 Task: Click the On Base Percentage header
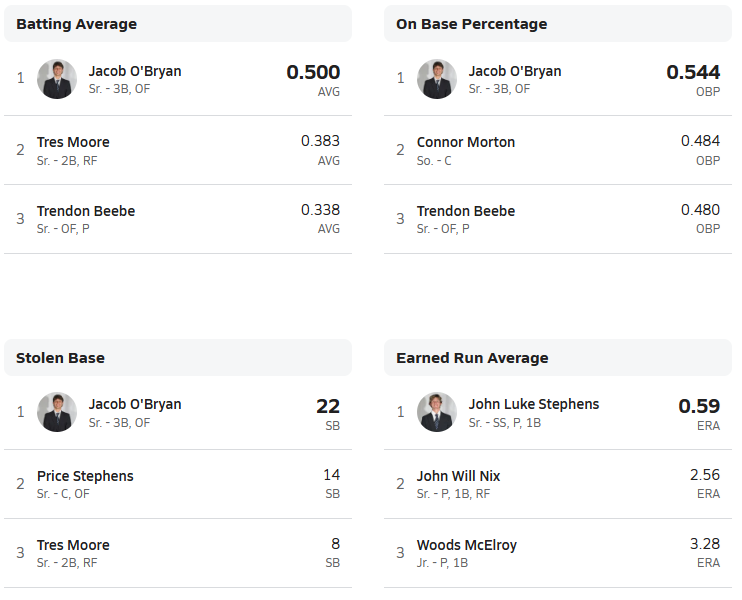coord(472,24)
